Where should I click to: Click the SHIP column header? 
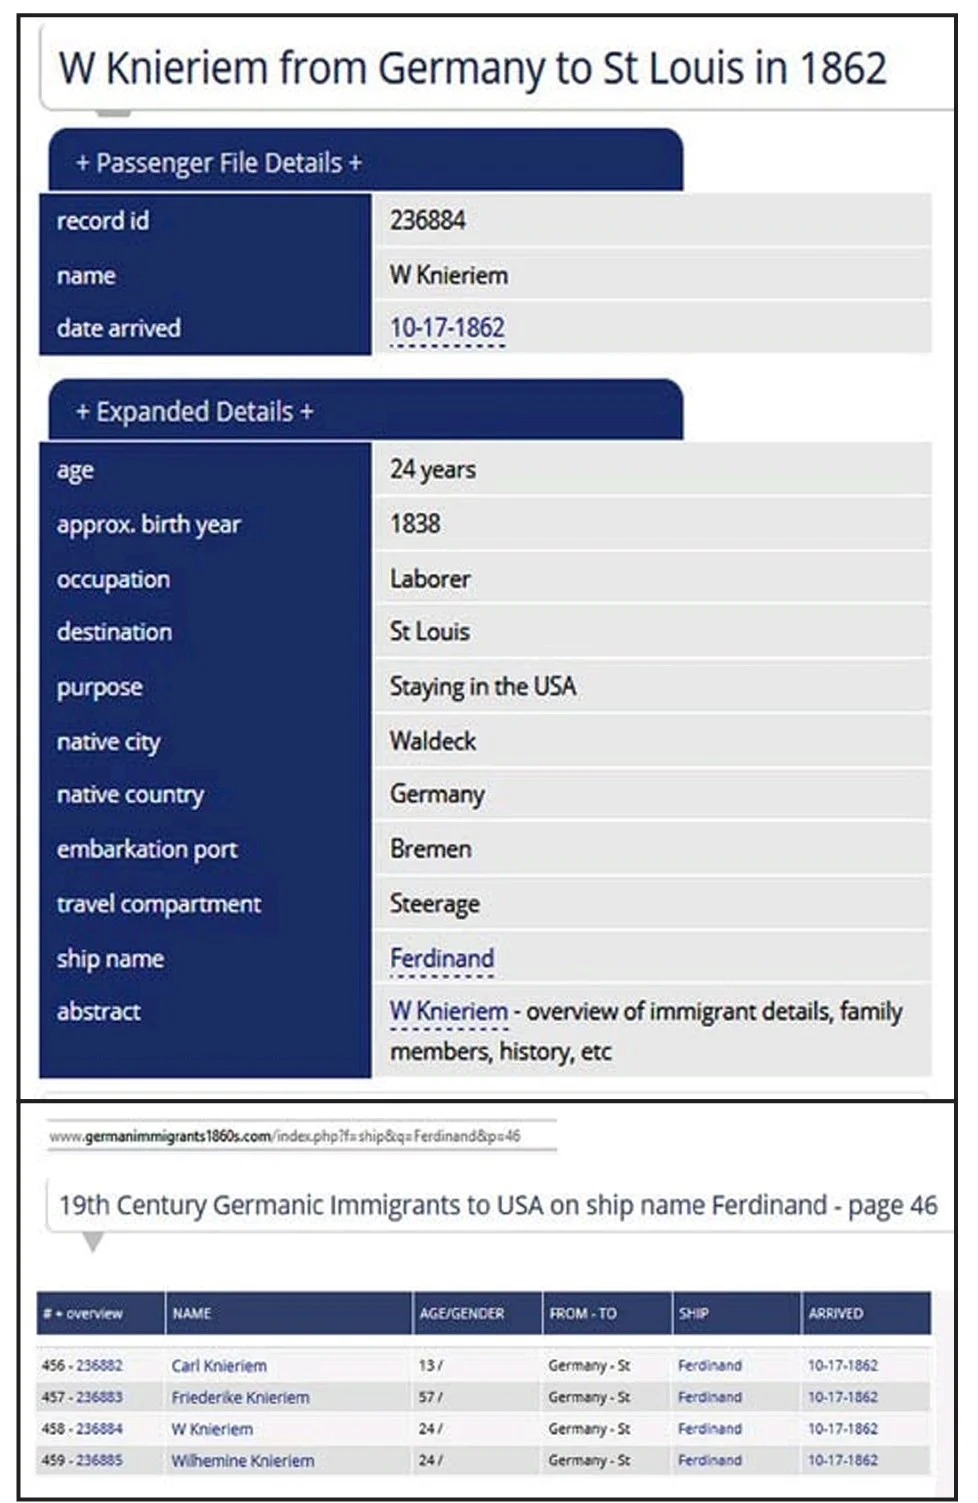coord(693,1313)
